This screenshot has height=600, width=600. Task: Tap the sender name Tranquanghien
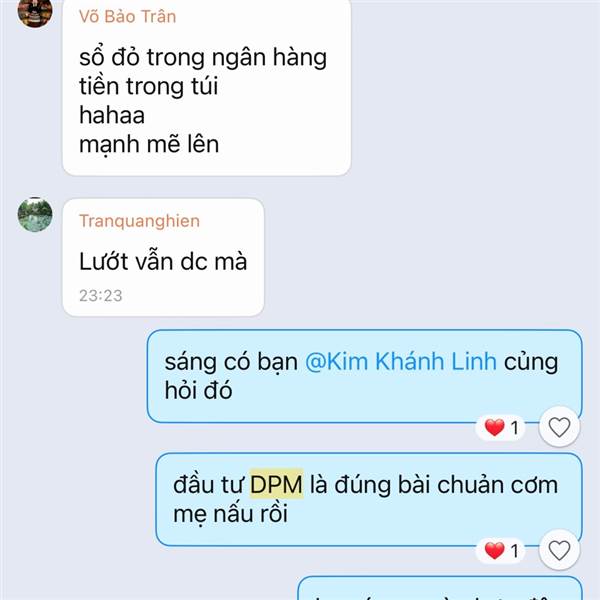[139, 221]
